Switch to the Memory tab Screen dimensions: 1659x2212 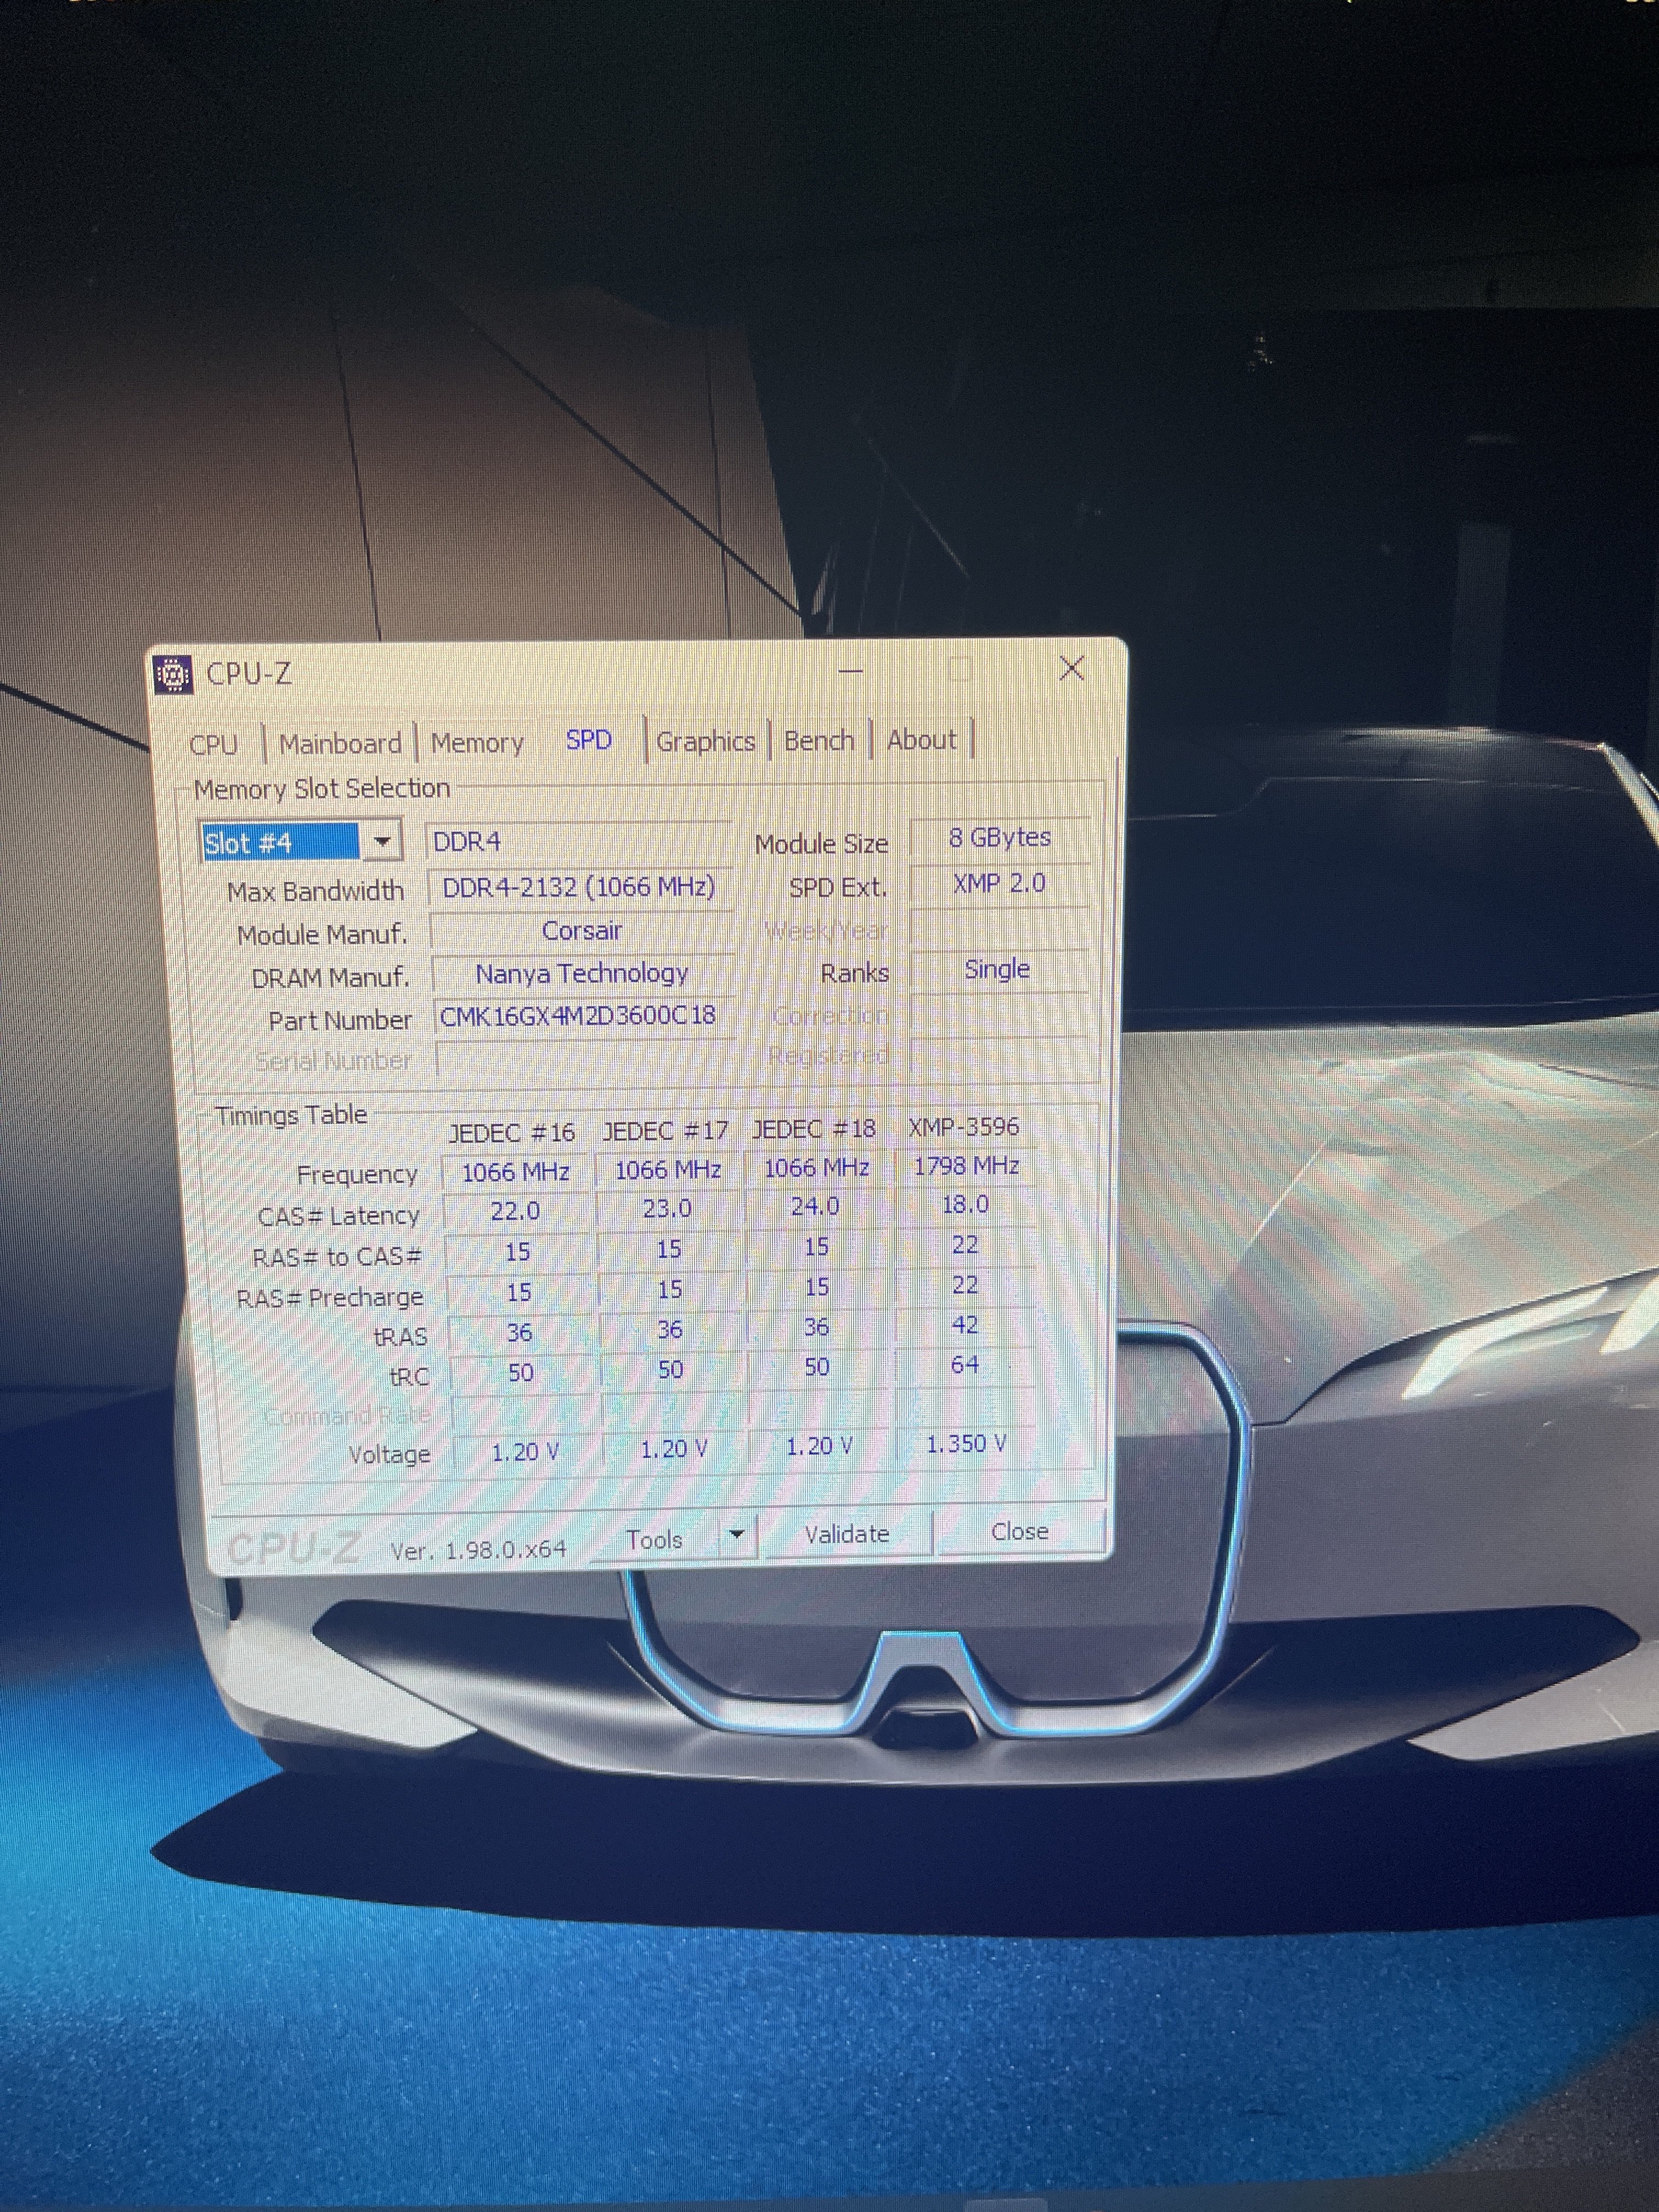point(477,743)
